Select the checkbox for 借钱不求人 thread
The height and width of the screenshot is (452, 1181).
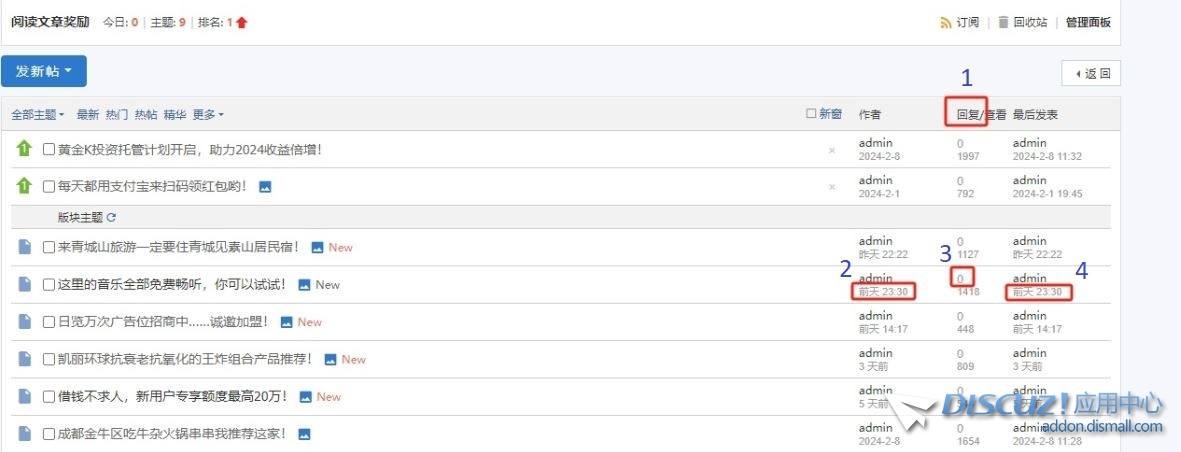click(x=49, y=397)
